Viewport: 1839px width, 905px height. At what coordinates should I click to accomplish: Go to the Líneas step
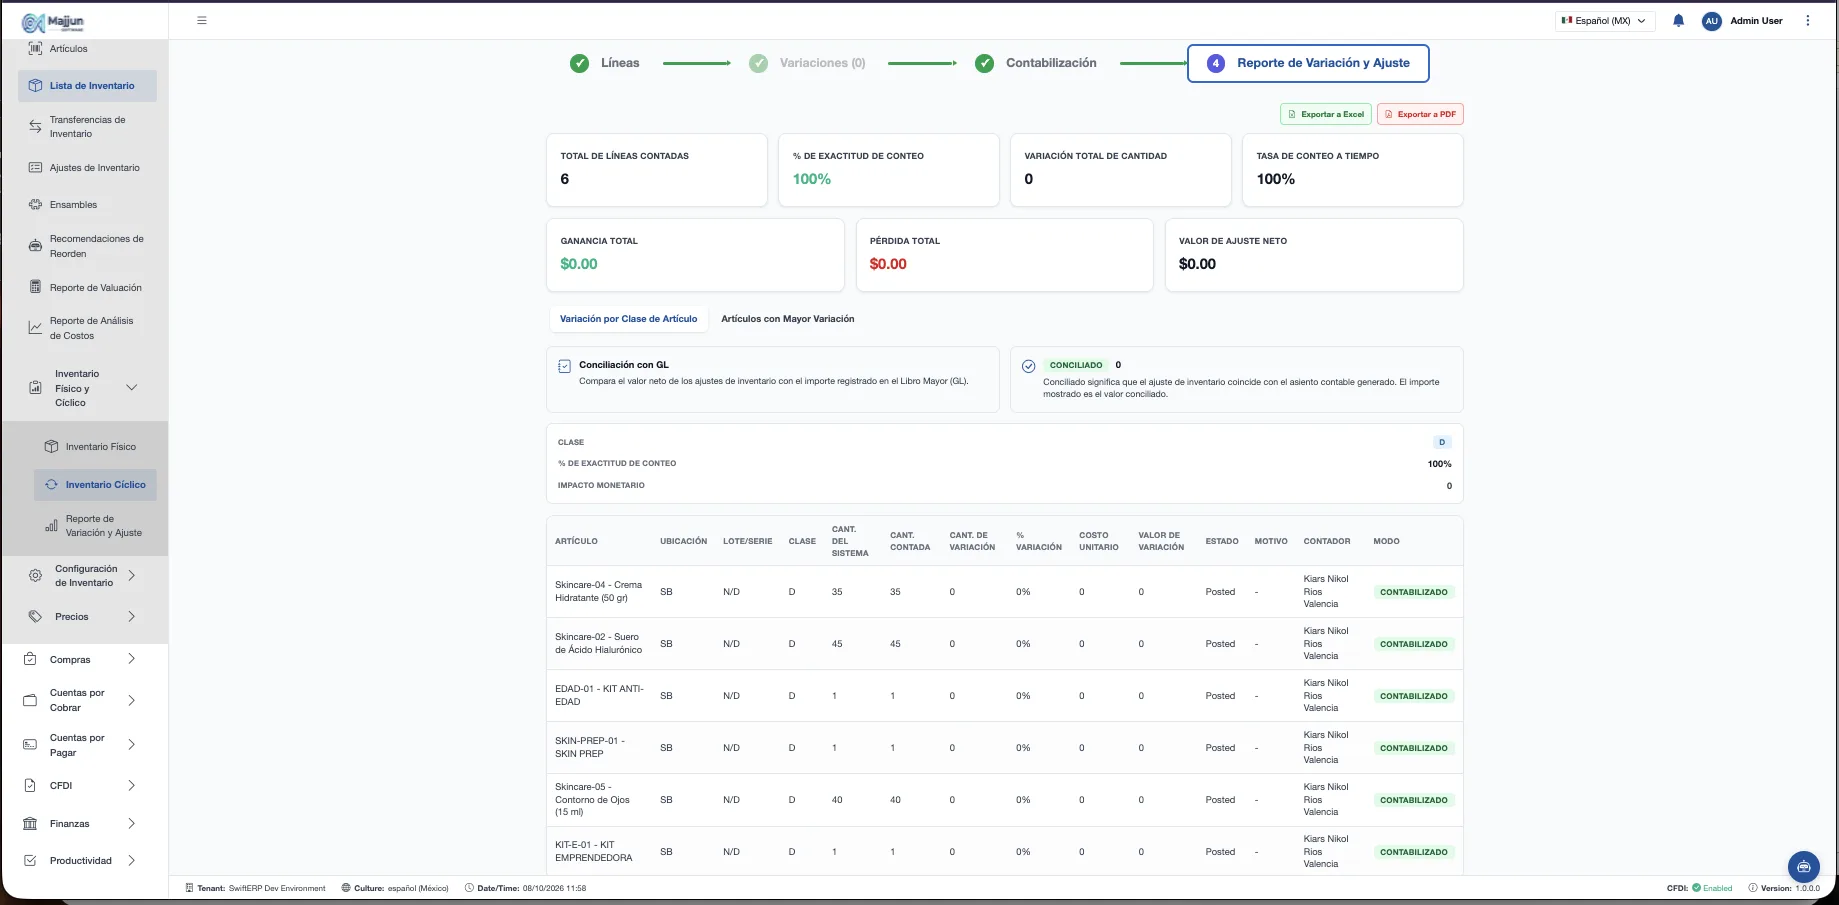604,63
